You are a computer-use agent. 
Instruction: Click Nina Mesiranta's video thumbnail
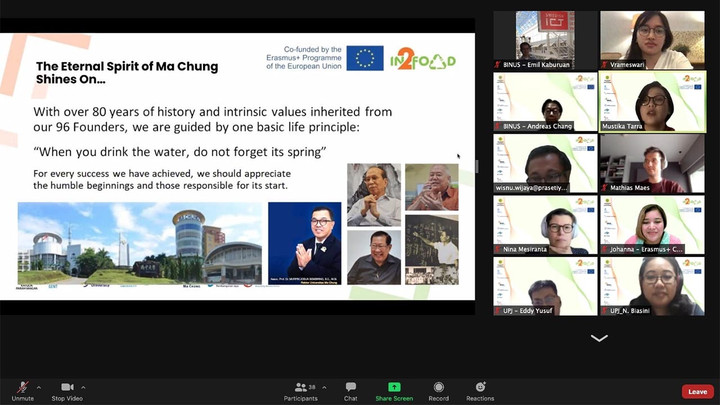(544, 224)
